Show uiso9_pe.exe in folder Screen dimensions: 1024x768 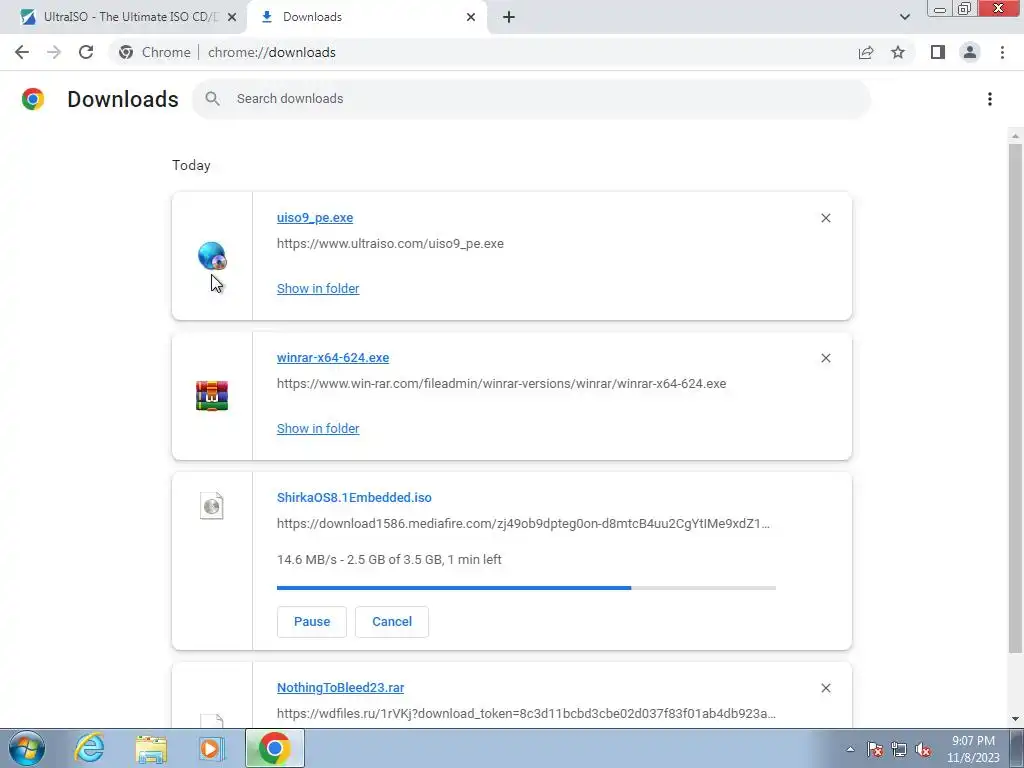coord(318,288)
